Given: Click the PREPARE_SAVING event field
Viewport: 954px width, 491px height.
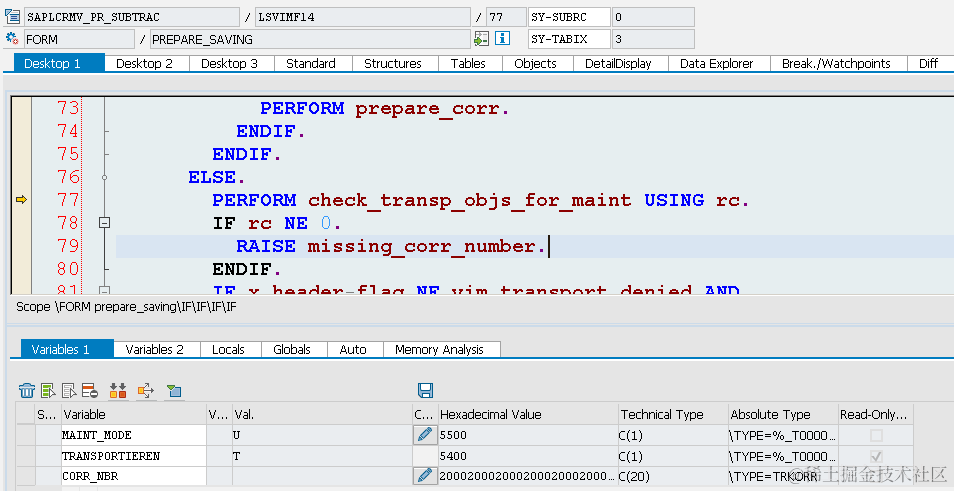Looking at the screenshot, I should pyautogui.click(x=310, y=39).
